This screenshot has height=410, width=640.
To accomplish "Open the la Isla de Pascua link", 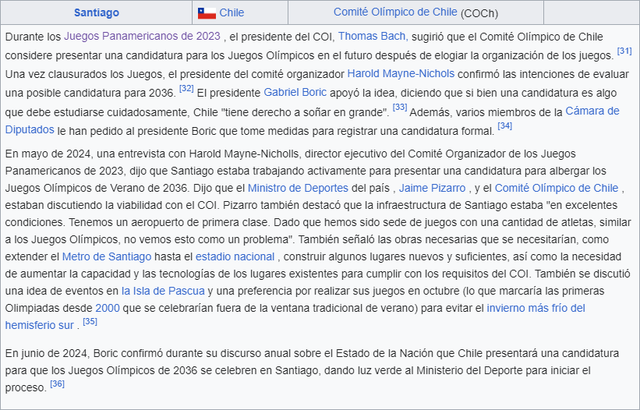I will pos(163,291).
